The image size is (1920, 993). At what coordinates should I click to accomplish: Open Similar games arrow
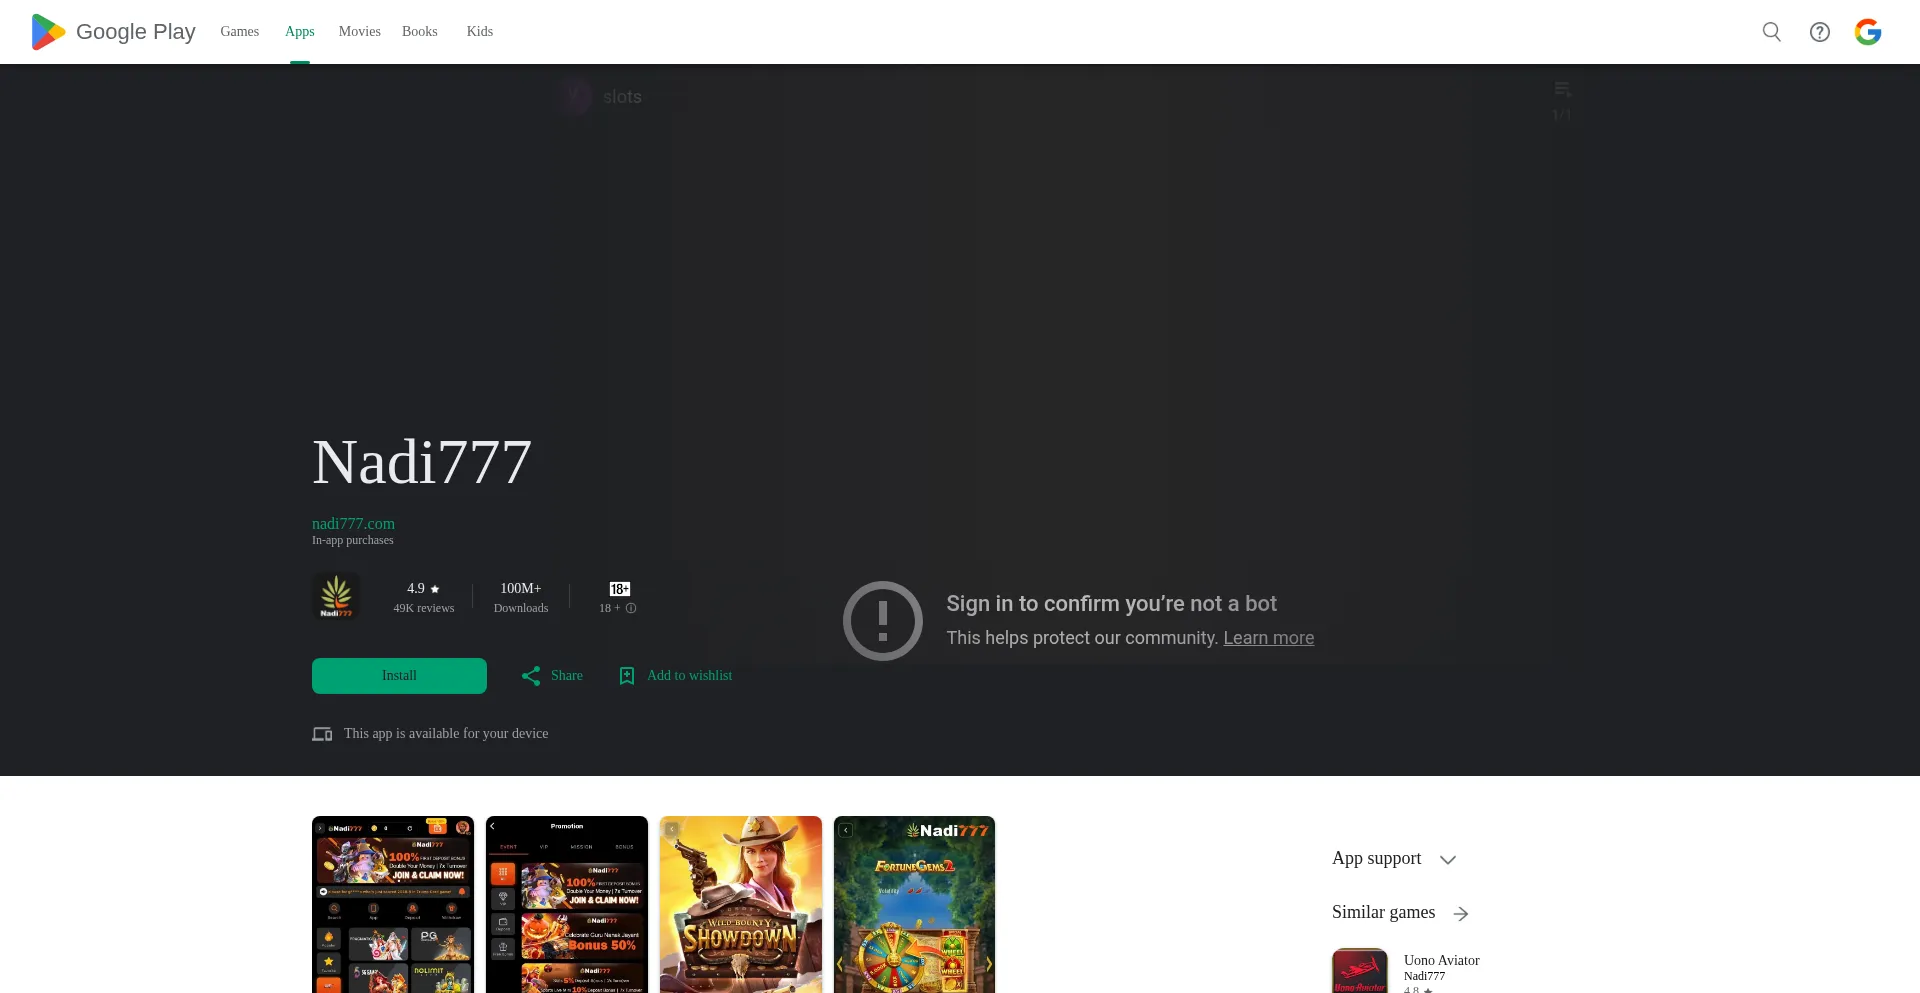[1461, 914]
